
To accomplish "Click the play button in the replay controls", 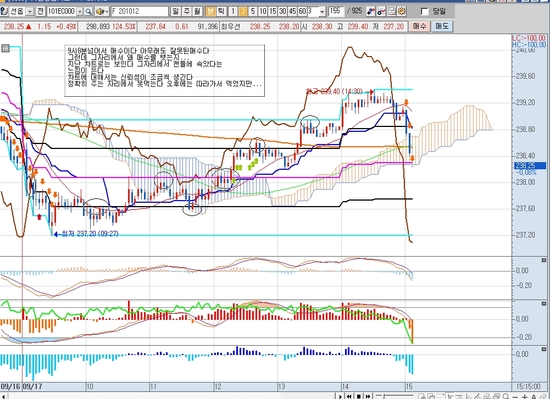I will [340, 396].
